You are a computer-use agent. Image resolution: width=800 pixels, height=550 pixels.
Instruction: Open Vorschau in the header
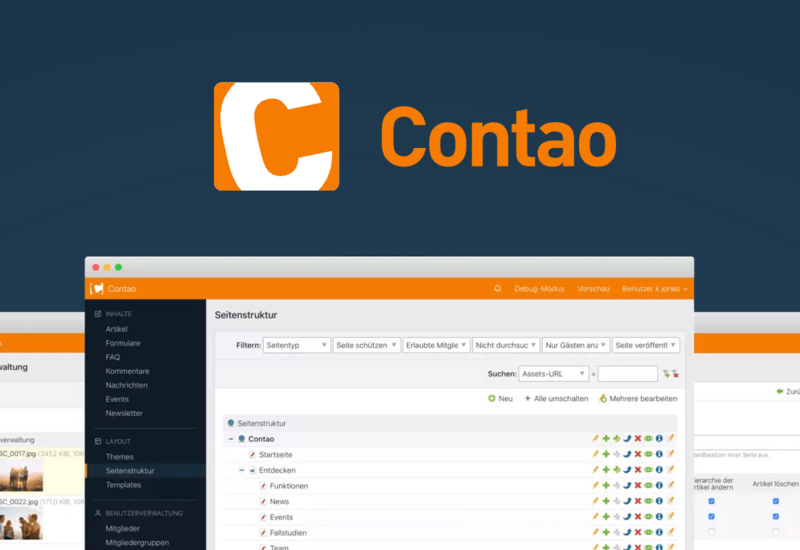pos(593,289)
